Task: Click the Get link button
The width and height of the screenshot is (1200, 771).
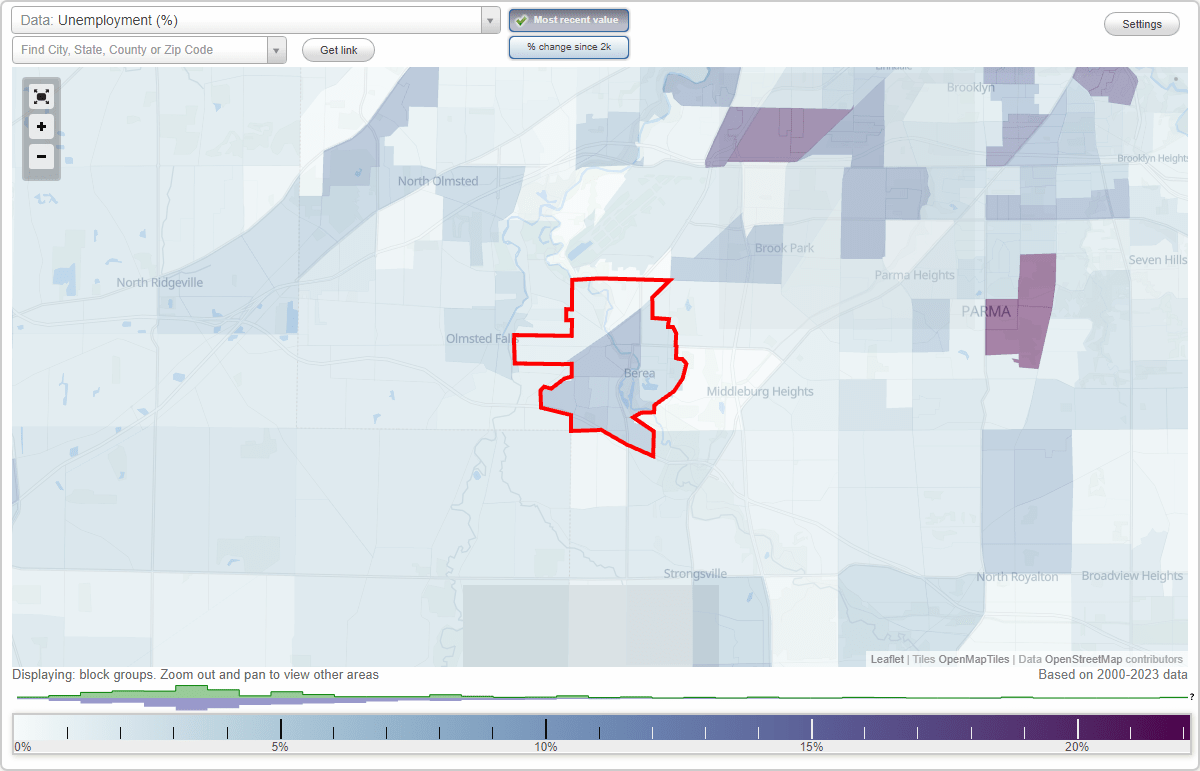Action: [337, 49]
